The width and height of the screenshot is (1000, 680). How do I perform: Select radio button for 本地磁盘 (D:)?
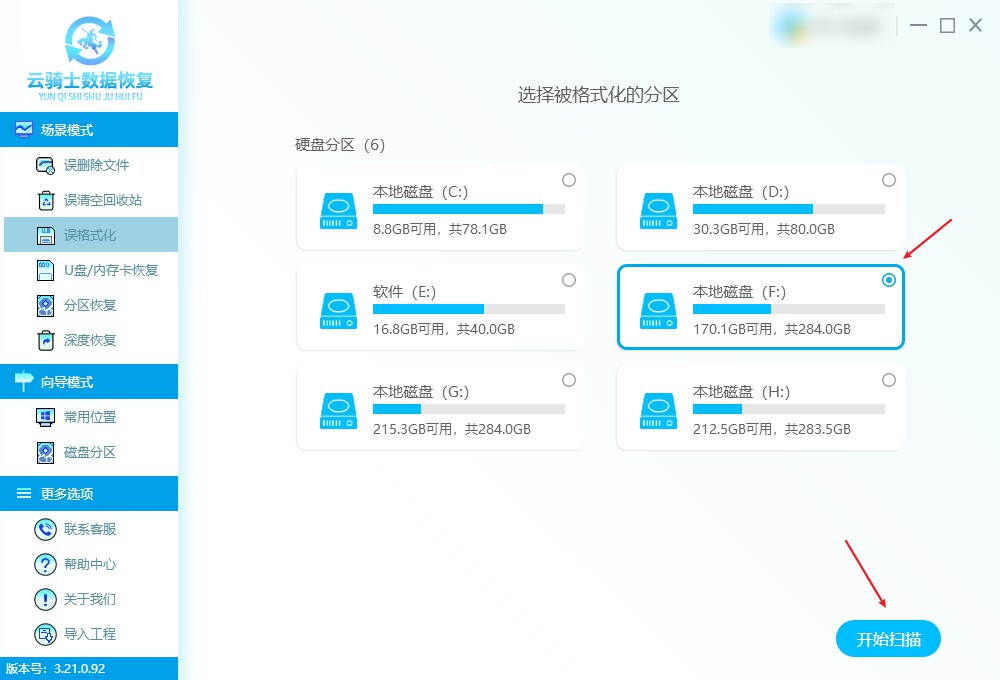click(888, 180)
